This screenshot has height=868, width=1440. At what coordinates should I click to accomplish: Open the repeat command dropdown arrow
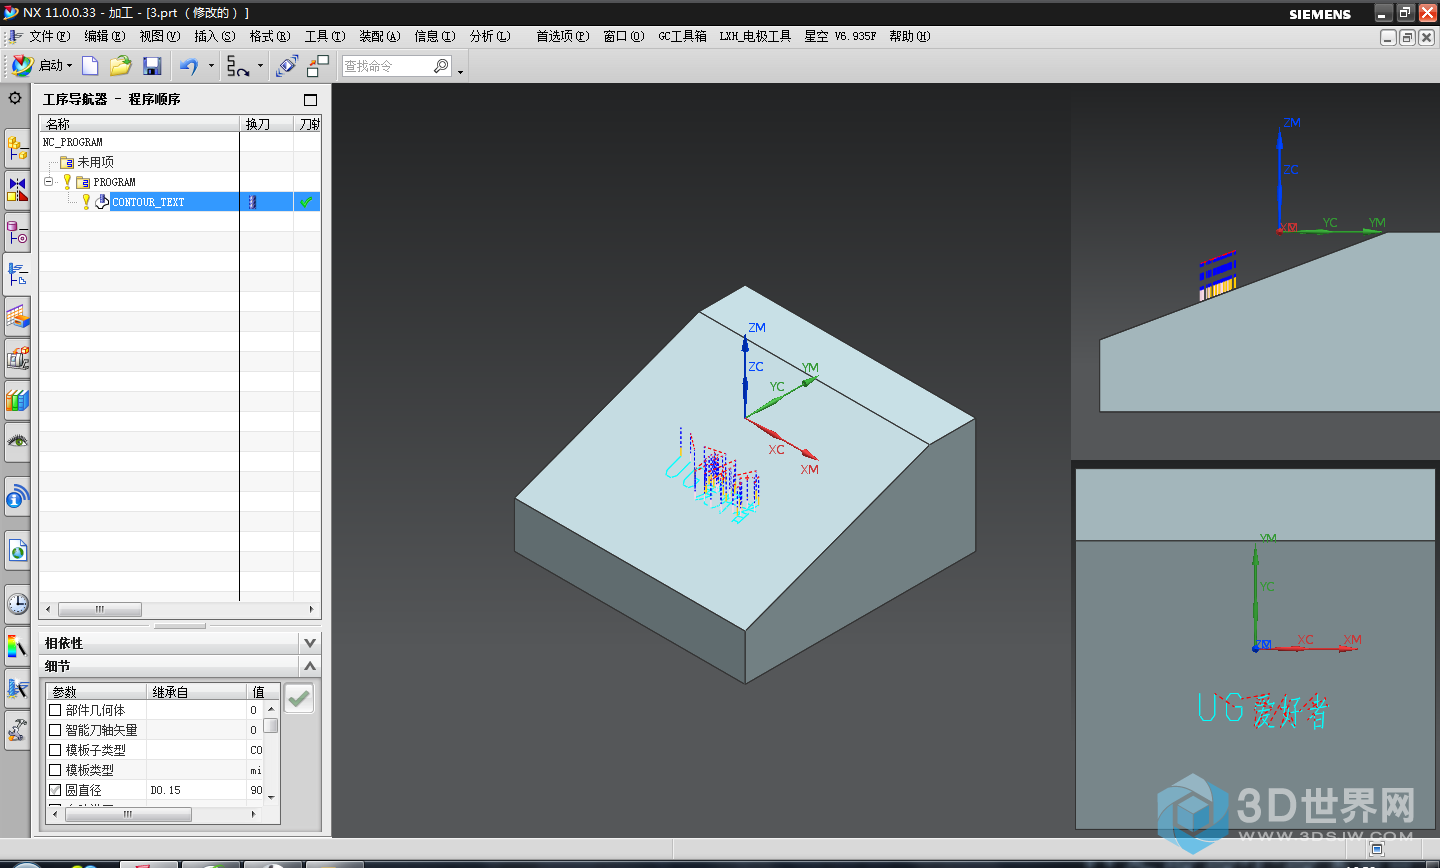click(x=260, y=67)
